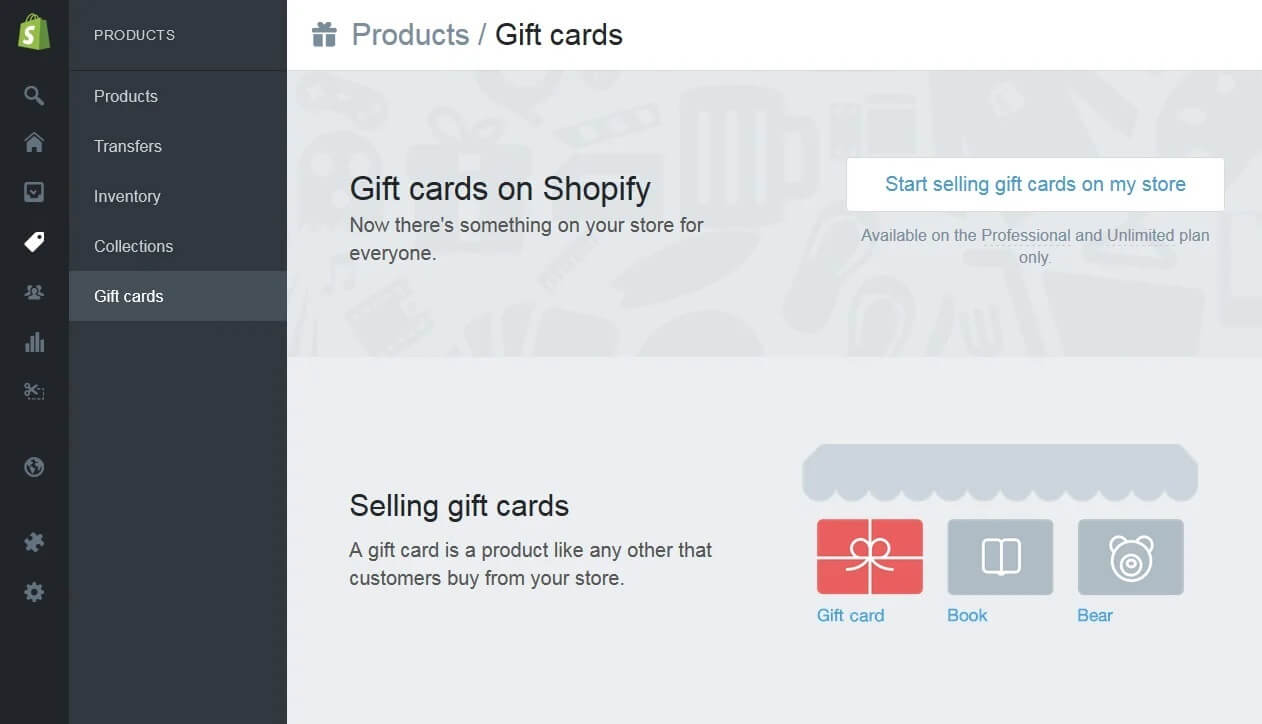Open Apps puzzle piece icon
The height and width of the screenshot is (724, 1262).
coord(34,542)
